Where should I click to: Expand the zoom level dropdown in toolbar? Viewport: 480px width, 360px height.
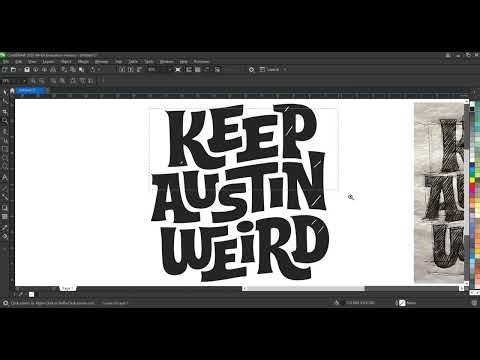click(170, 69)
